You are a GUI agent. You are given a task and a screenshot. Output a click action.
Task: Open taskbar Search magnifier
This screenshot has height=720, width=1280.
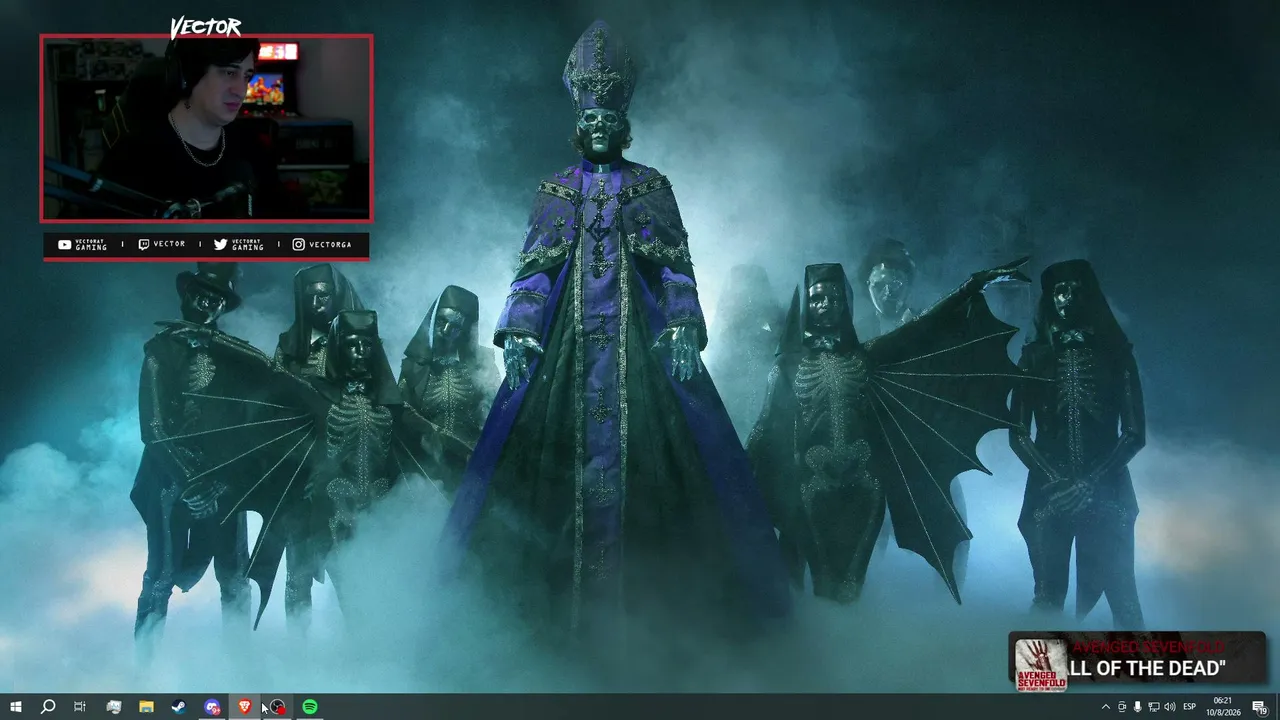(x=48, y=707)
